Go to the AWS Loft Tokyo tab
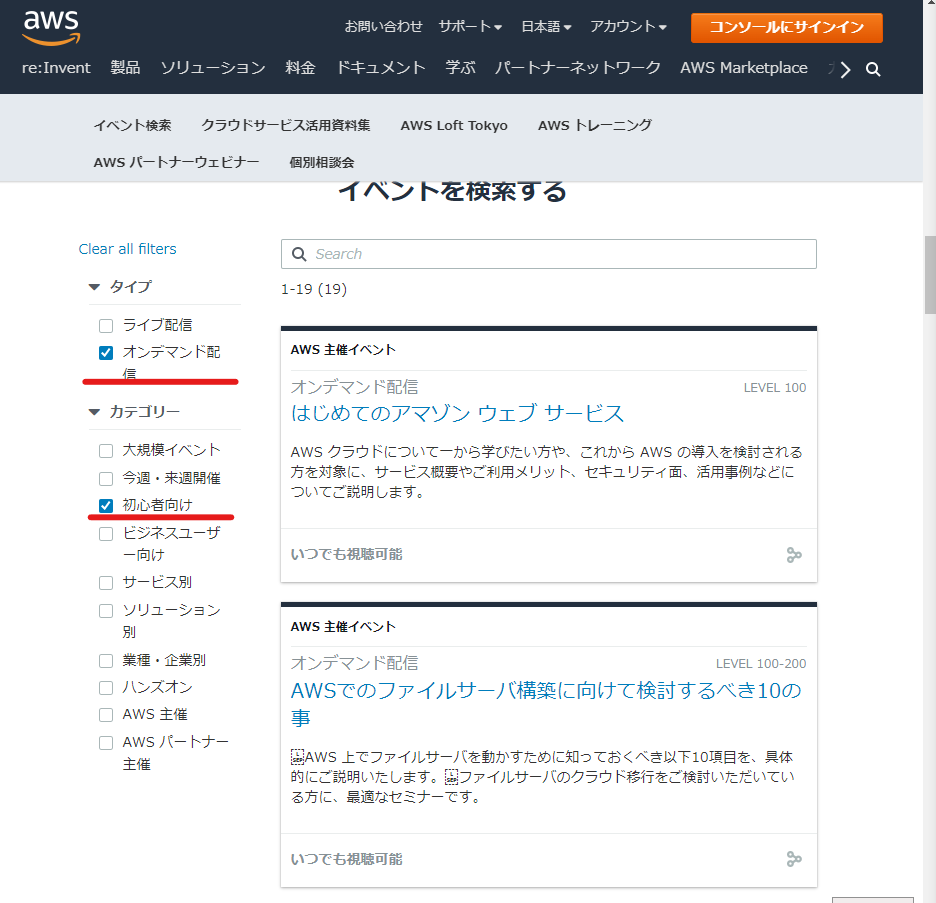Viewport: 936px width, 903px height. pyautogui.click(x=454, y=125)
